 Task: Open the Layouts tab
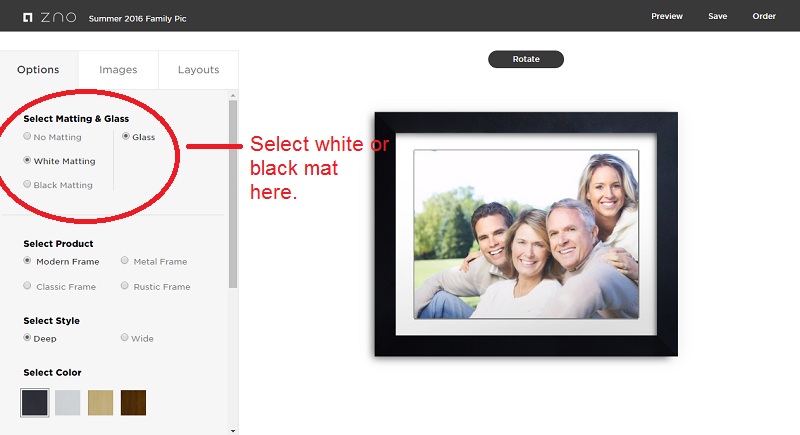coord(198,70)
